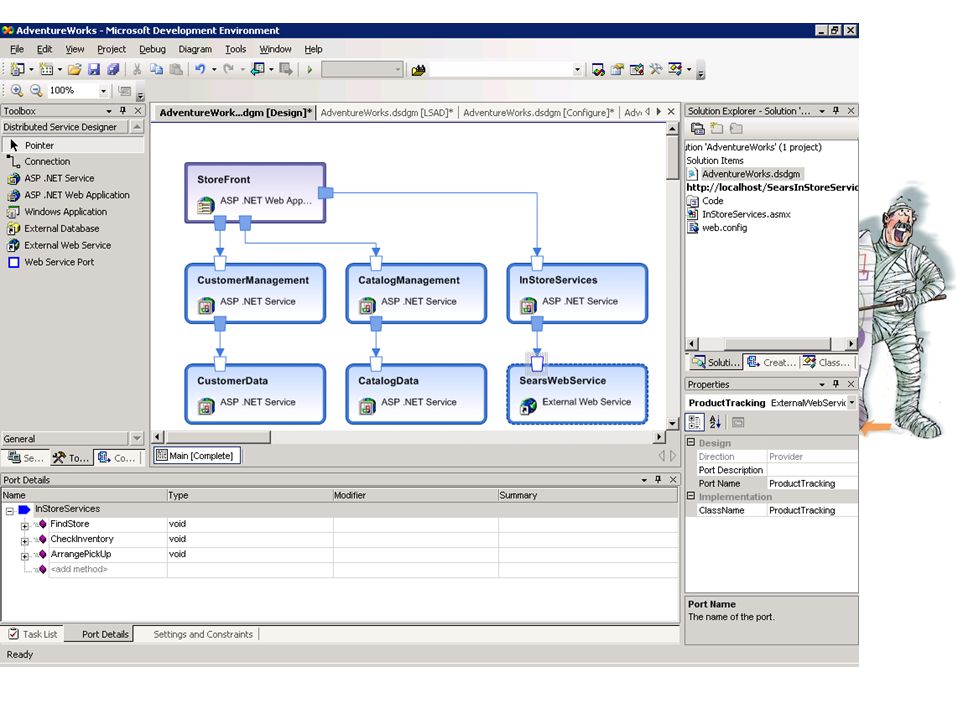Click the Open File folder icon in the toolbar
This screenshot has width=960, height=720.
[74, 70]
